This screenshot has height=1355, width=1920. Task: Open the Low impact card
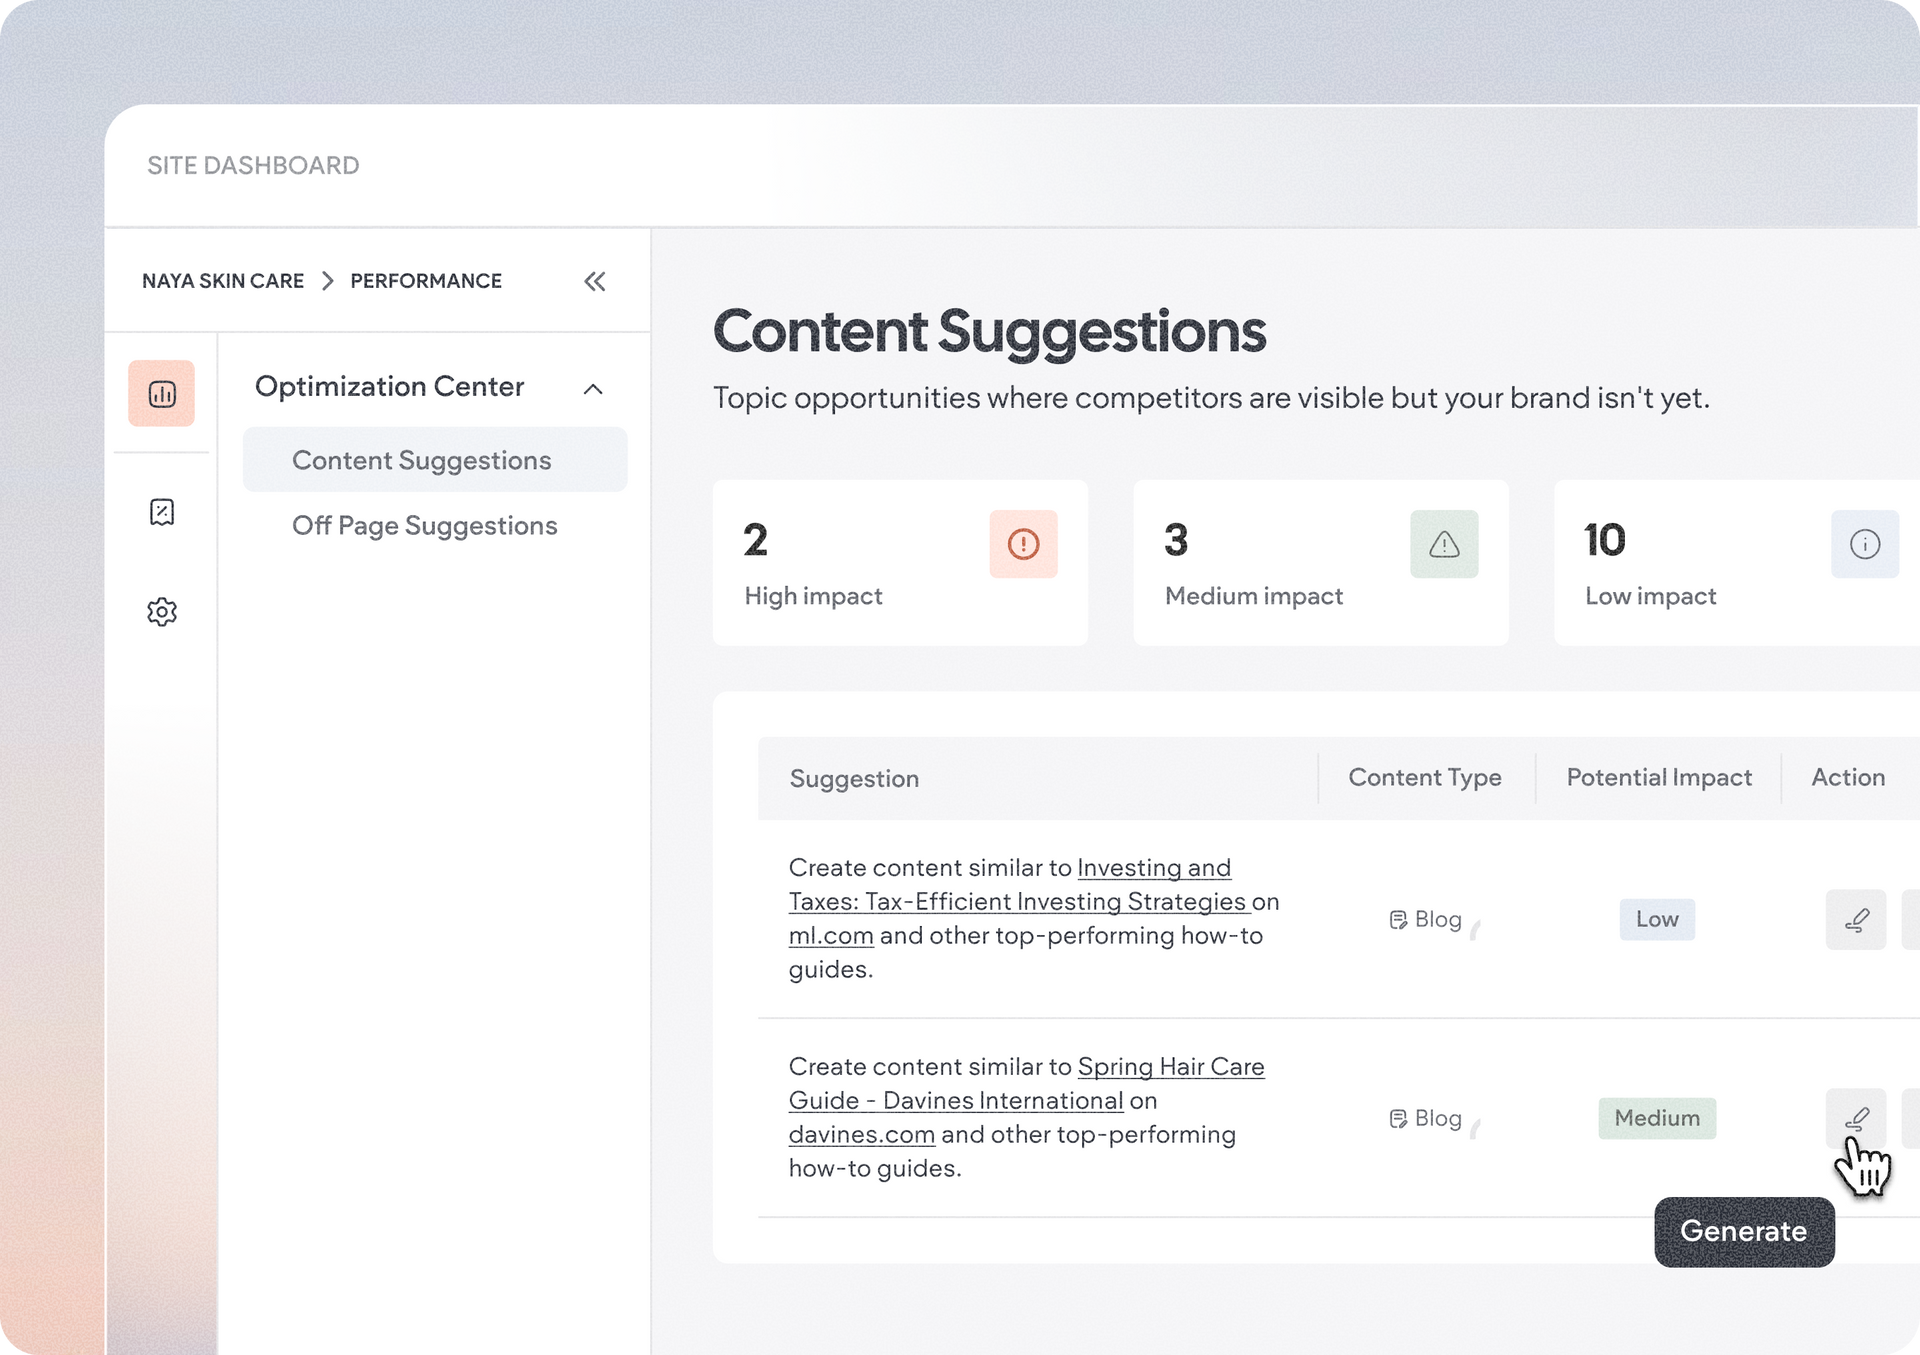(x=1737, y=563)
